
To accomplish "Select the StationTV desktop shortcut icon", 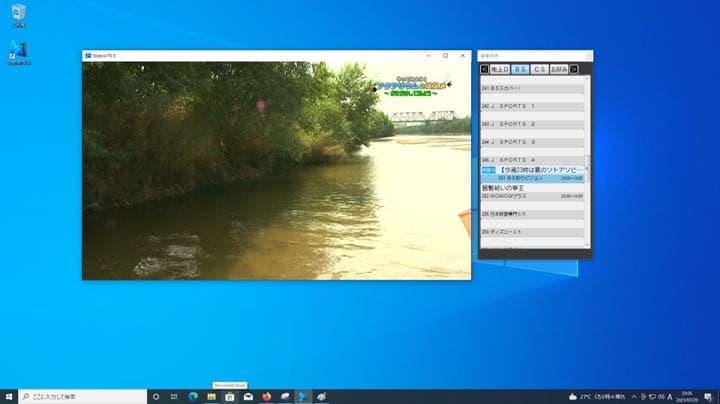I will [19, 53].
